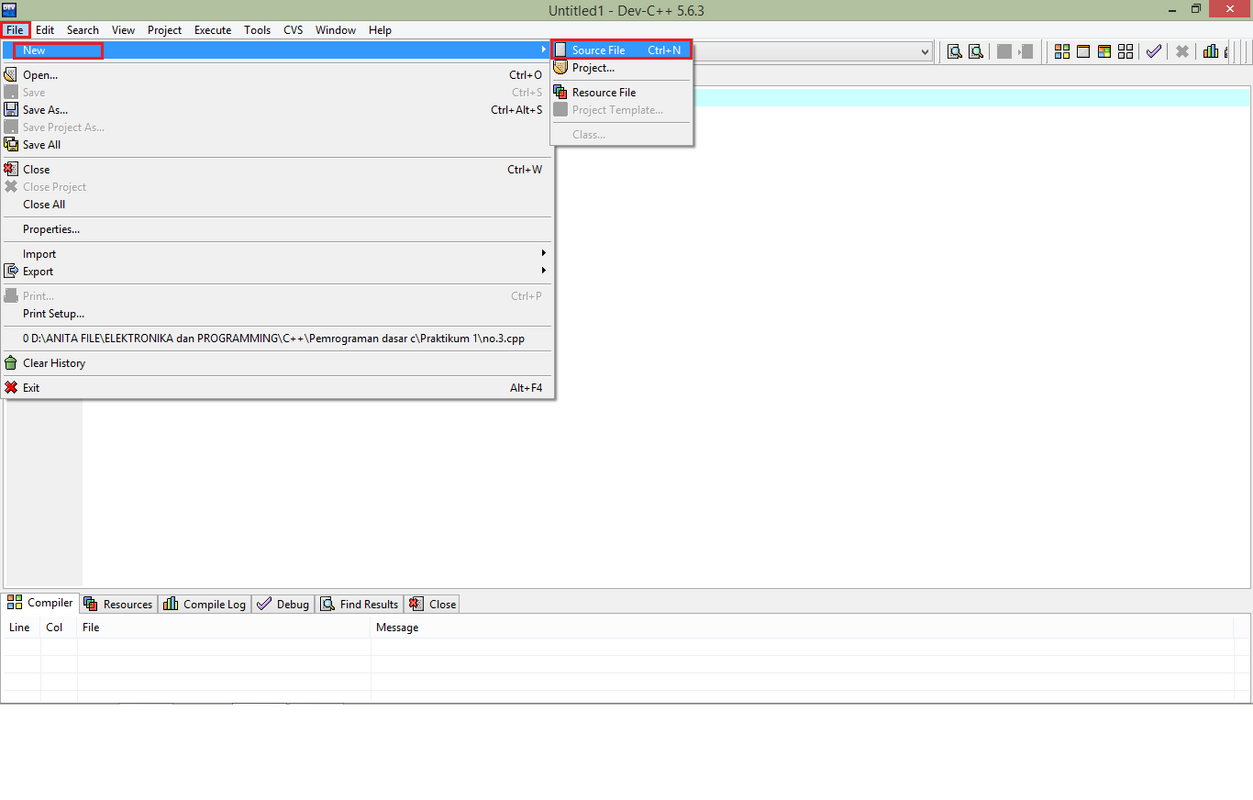Screen dimensions: 1253x800
Task: Click the Run icon in the toolbar
Action: point(1083,52)
